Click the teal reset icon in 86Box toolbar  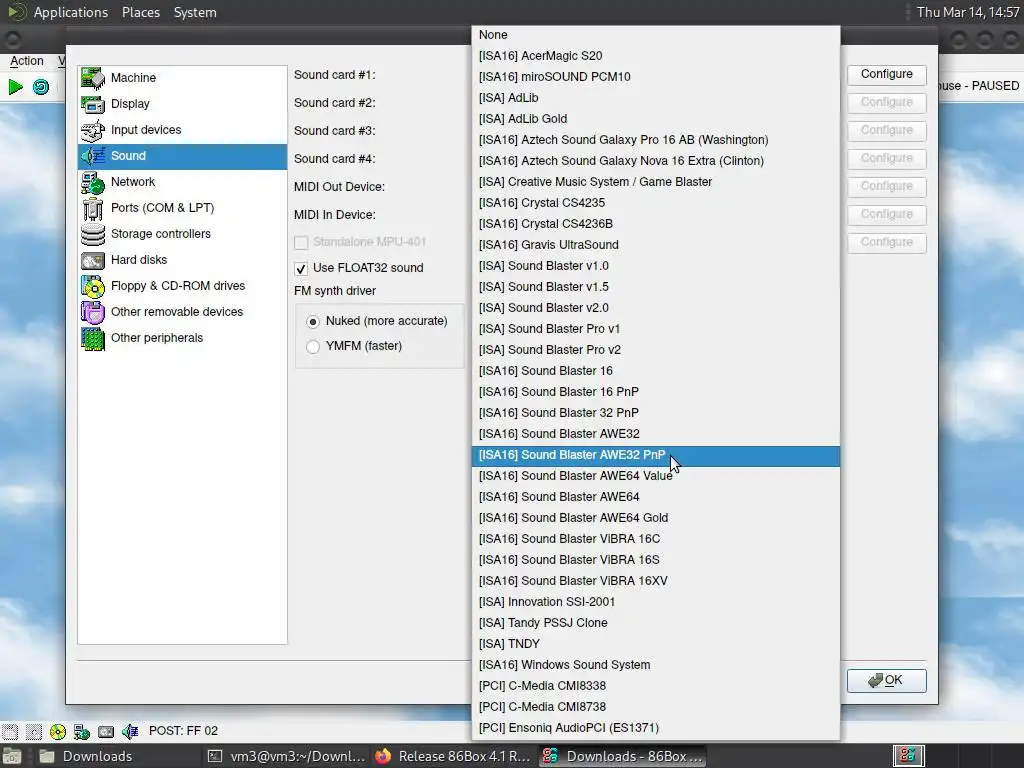(x=40, y=86)
